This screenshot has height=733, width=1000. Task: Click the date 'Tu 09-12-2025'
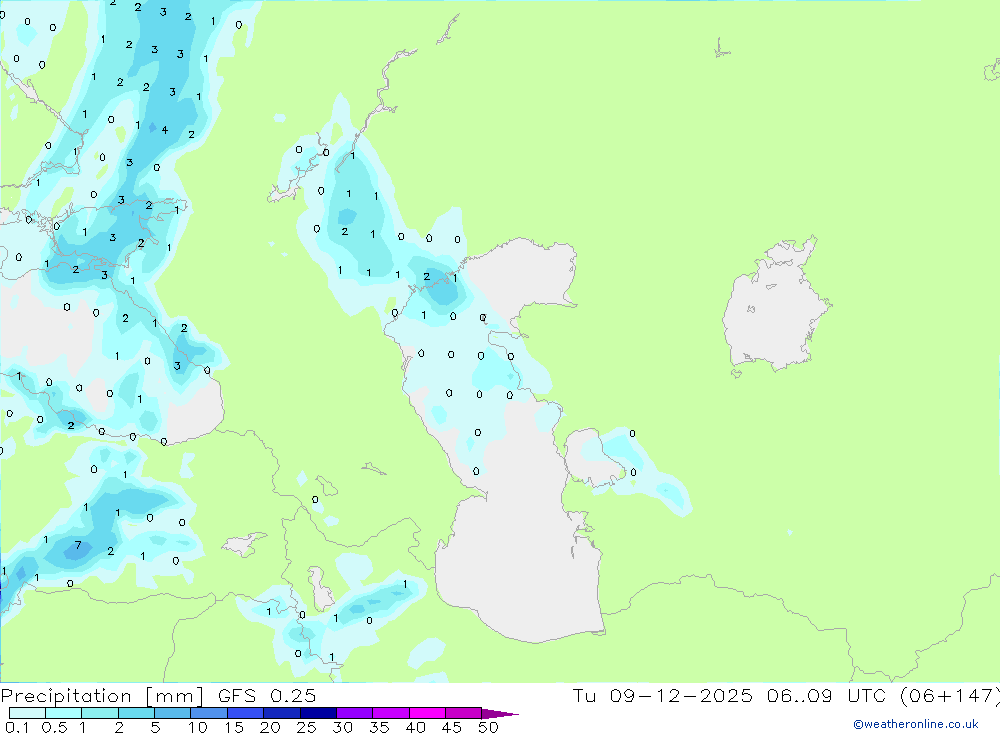(x=663, y=695)
